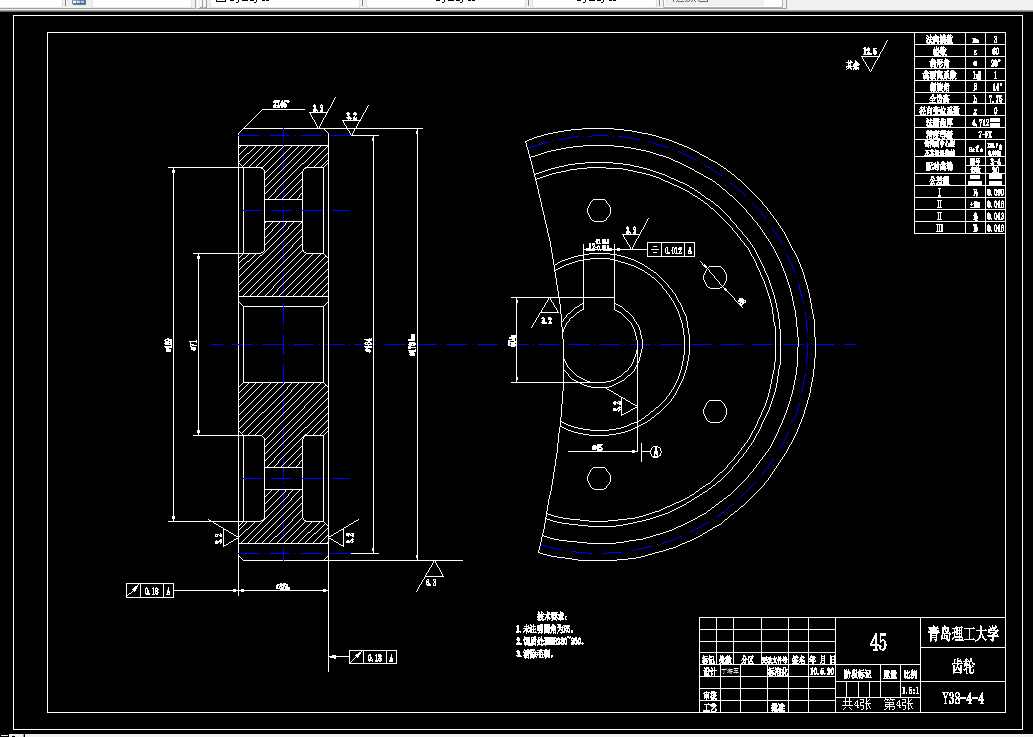Image resolution: width=1033 pixels, height=737 pixels.
Task: Click the circled datum "A" symbol
Action: (656, 452)
